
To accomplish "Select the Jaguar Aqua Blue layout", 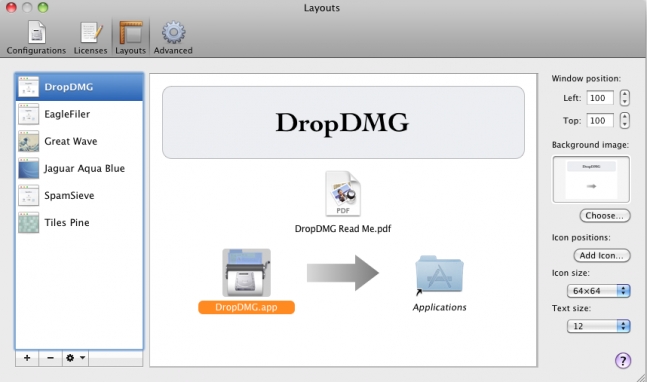I will coord(79,168).
